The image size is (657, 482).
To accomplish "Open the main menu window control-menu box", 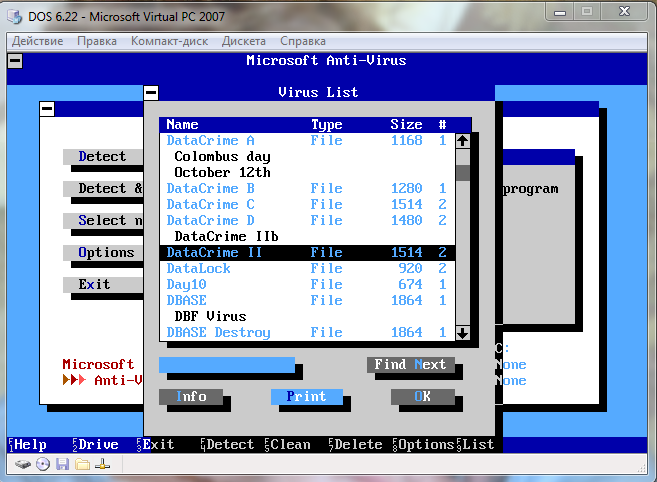I will point(47,109).
